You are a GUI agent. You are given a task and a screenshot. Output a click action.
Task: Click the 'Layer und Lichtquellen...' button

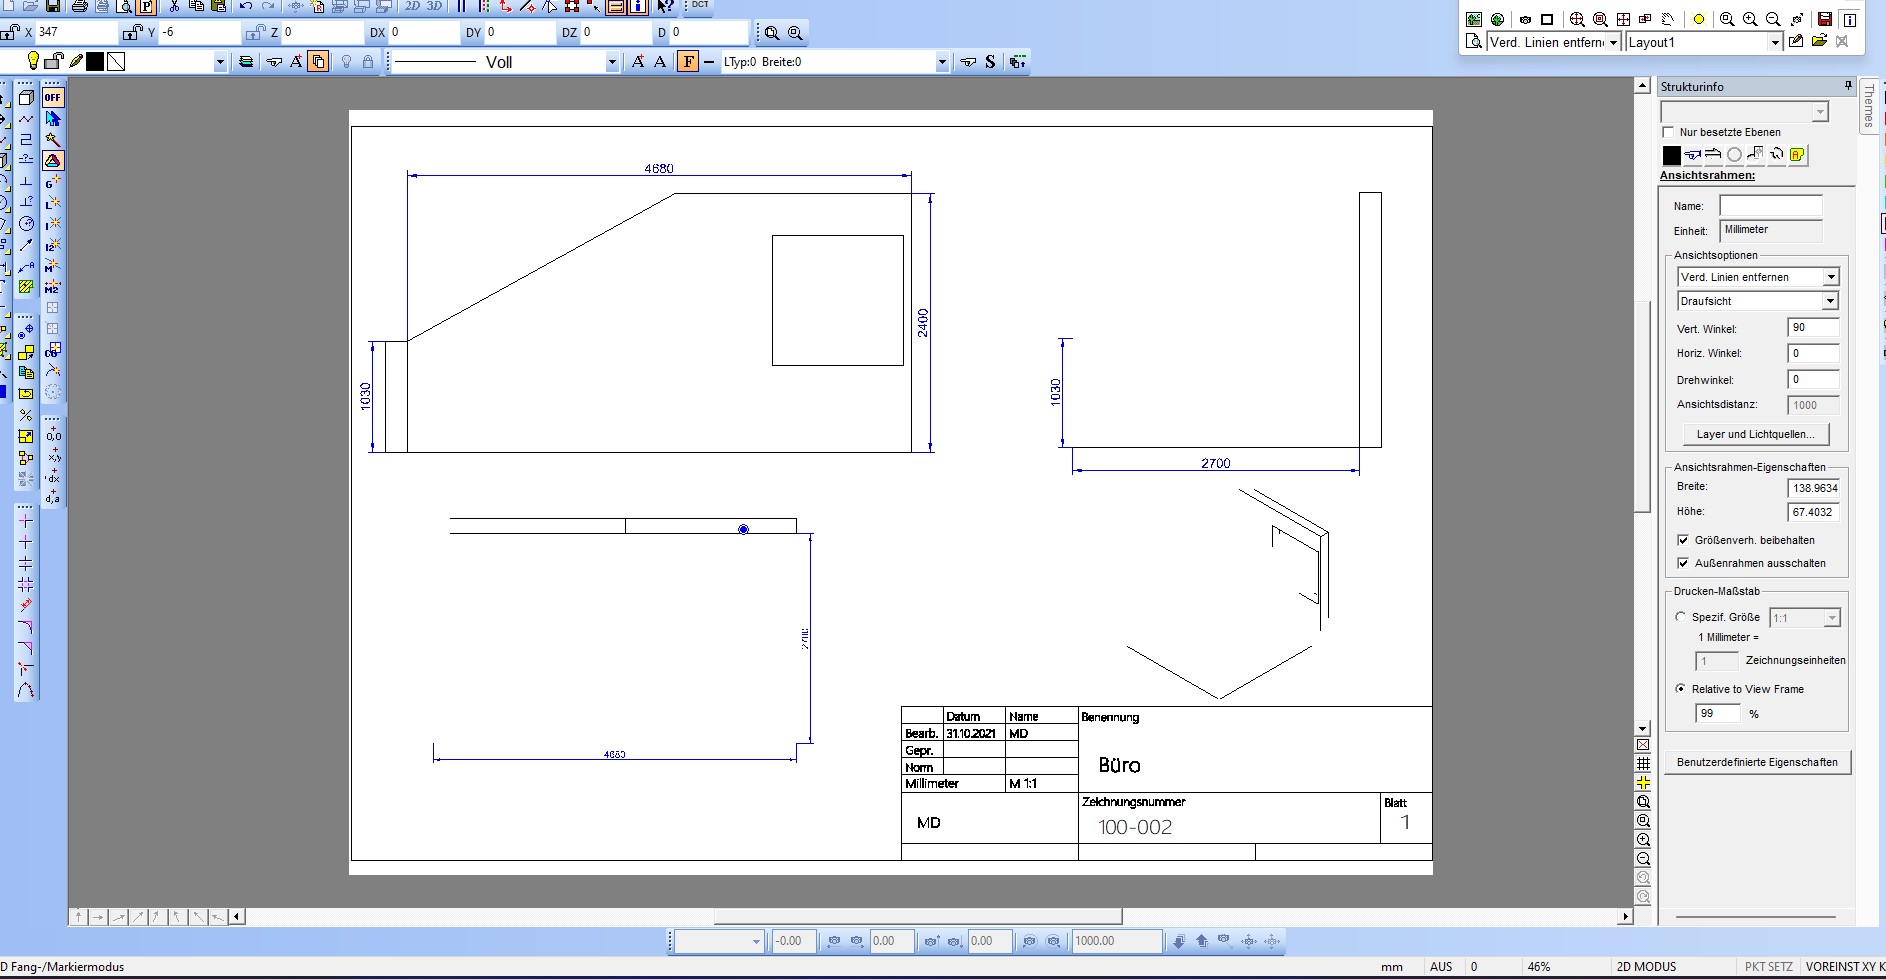click(1755, 434)
